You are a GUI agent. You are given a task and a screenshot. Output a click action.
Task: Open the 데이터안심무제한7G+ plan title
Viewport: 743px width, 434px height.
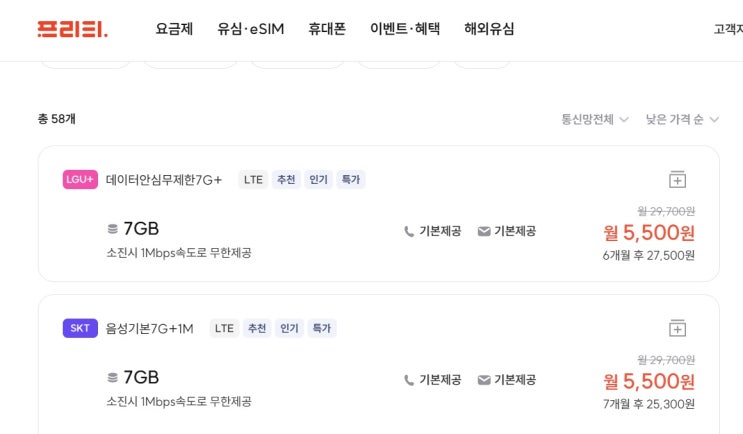pos(164,180)
